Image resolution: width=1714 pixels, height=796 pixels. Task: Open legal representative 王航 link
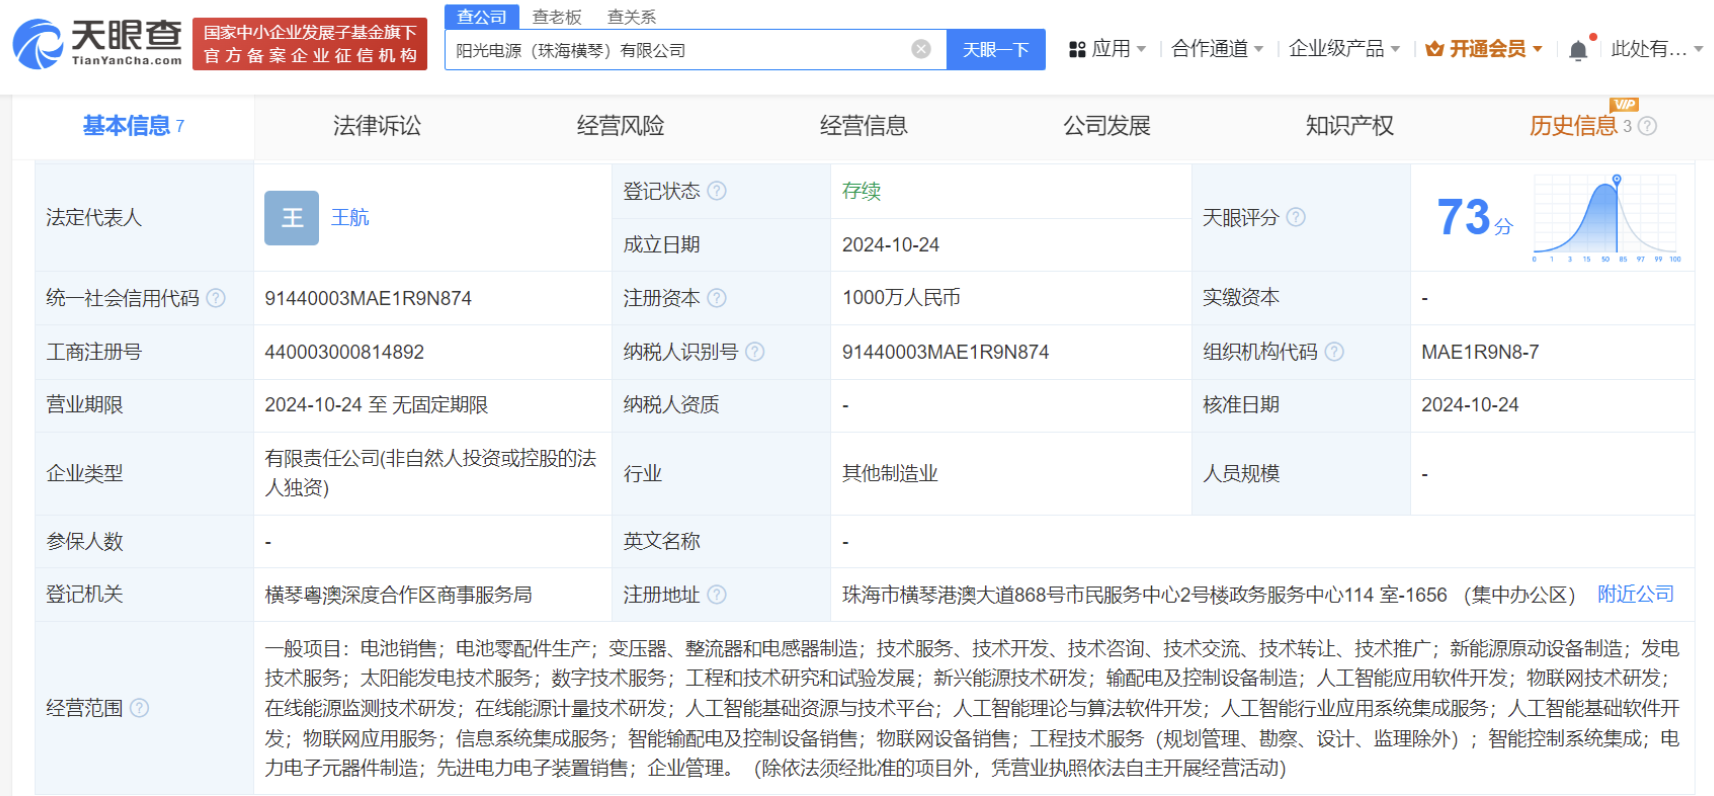350,218
